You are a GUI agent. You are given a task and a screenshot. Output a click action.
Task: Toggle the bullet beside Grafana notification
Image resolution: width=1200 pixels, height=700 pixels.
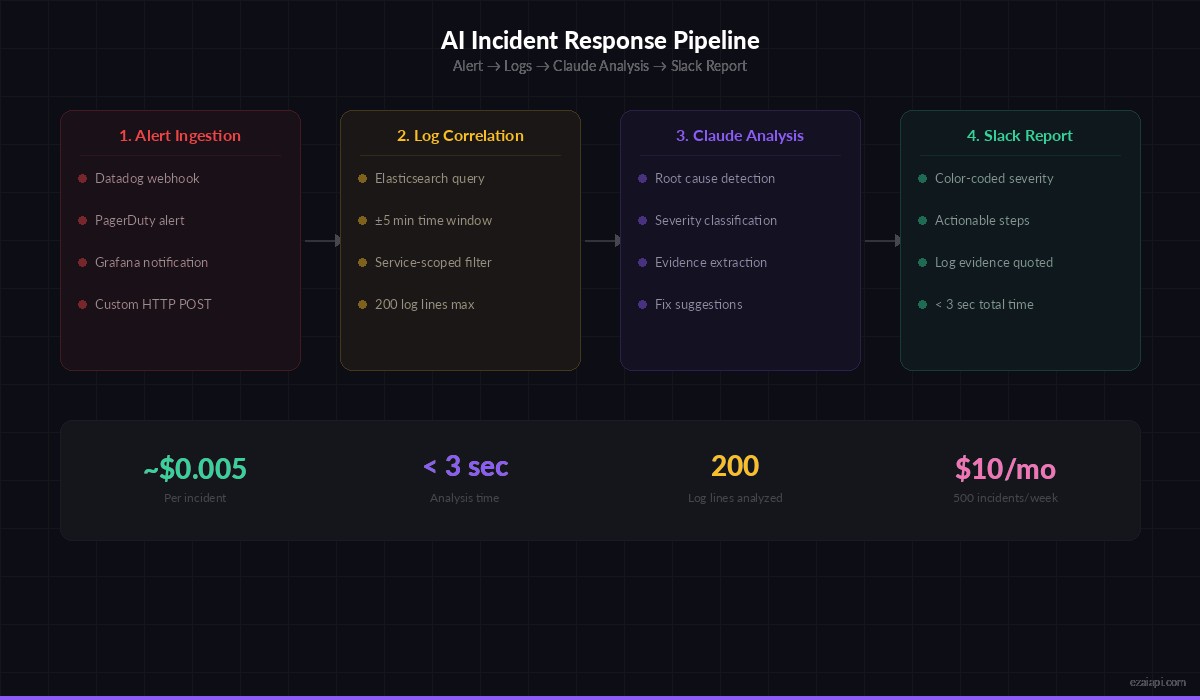pos(83,263)
